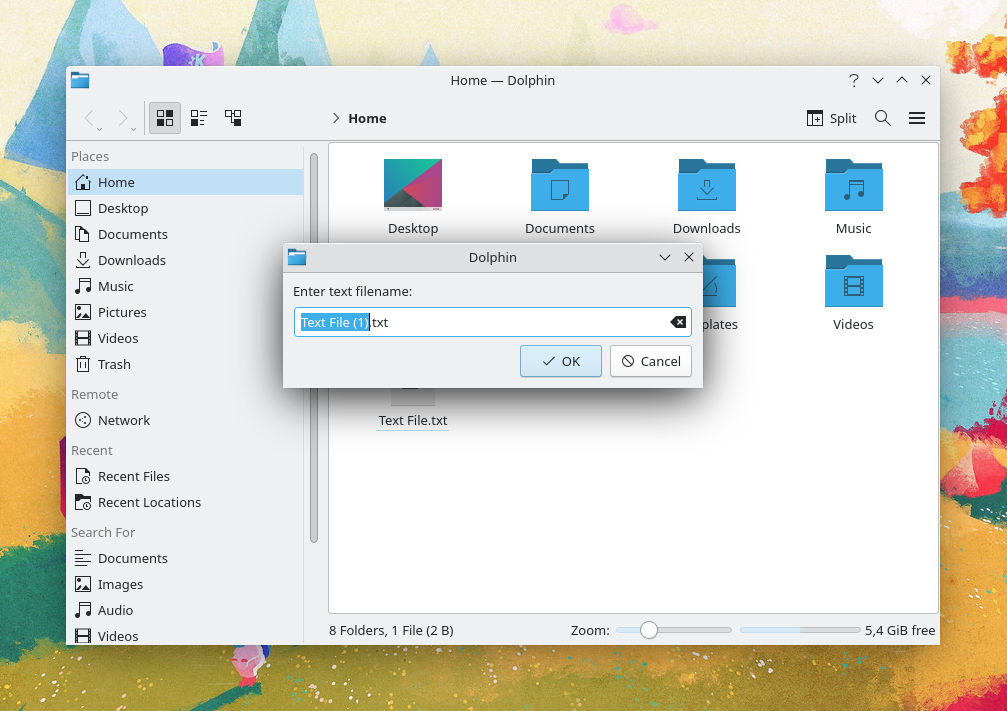Switch to Details tree view mode
The image size is (1007, 711).
(233, 118)
